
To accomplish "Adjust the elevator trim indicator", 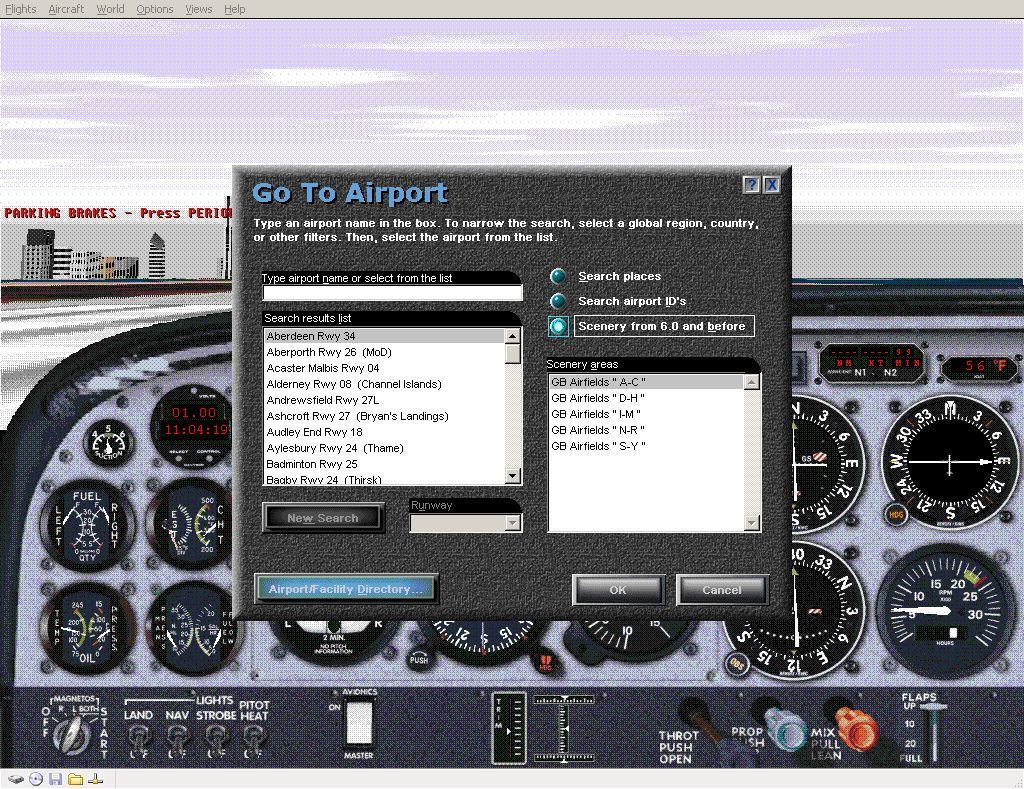I will click(x=509, y=728).
